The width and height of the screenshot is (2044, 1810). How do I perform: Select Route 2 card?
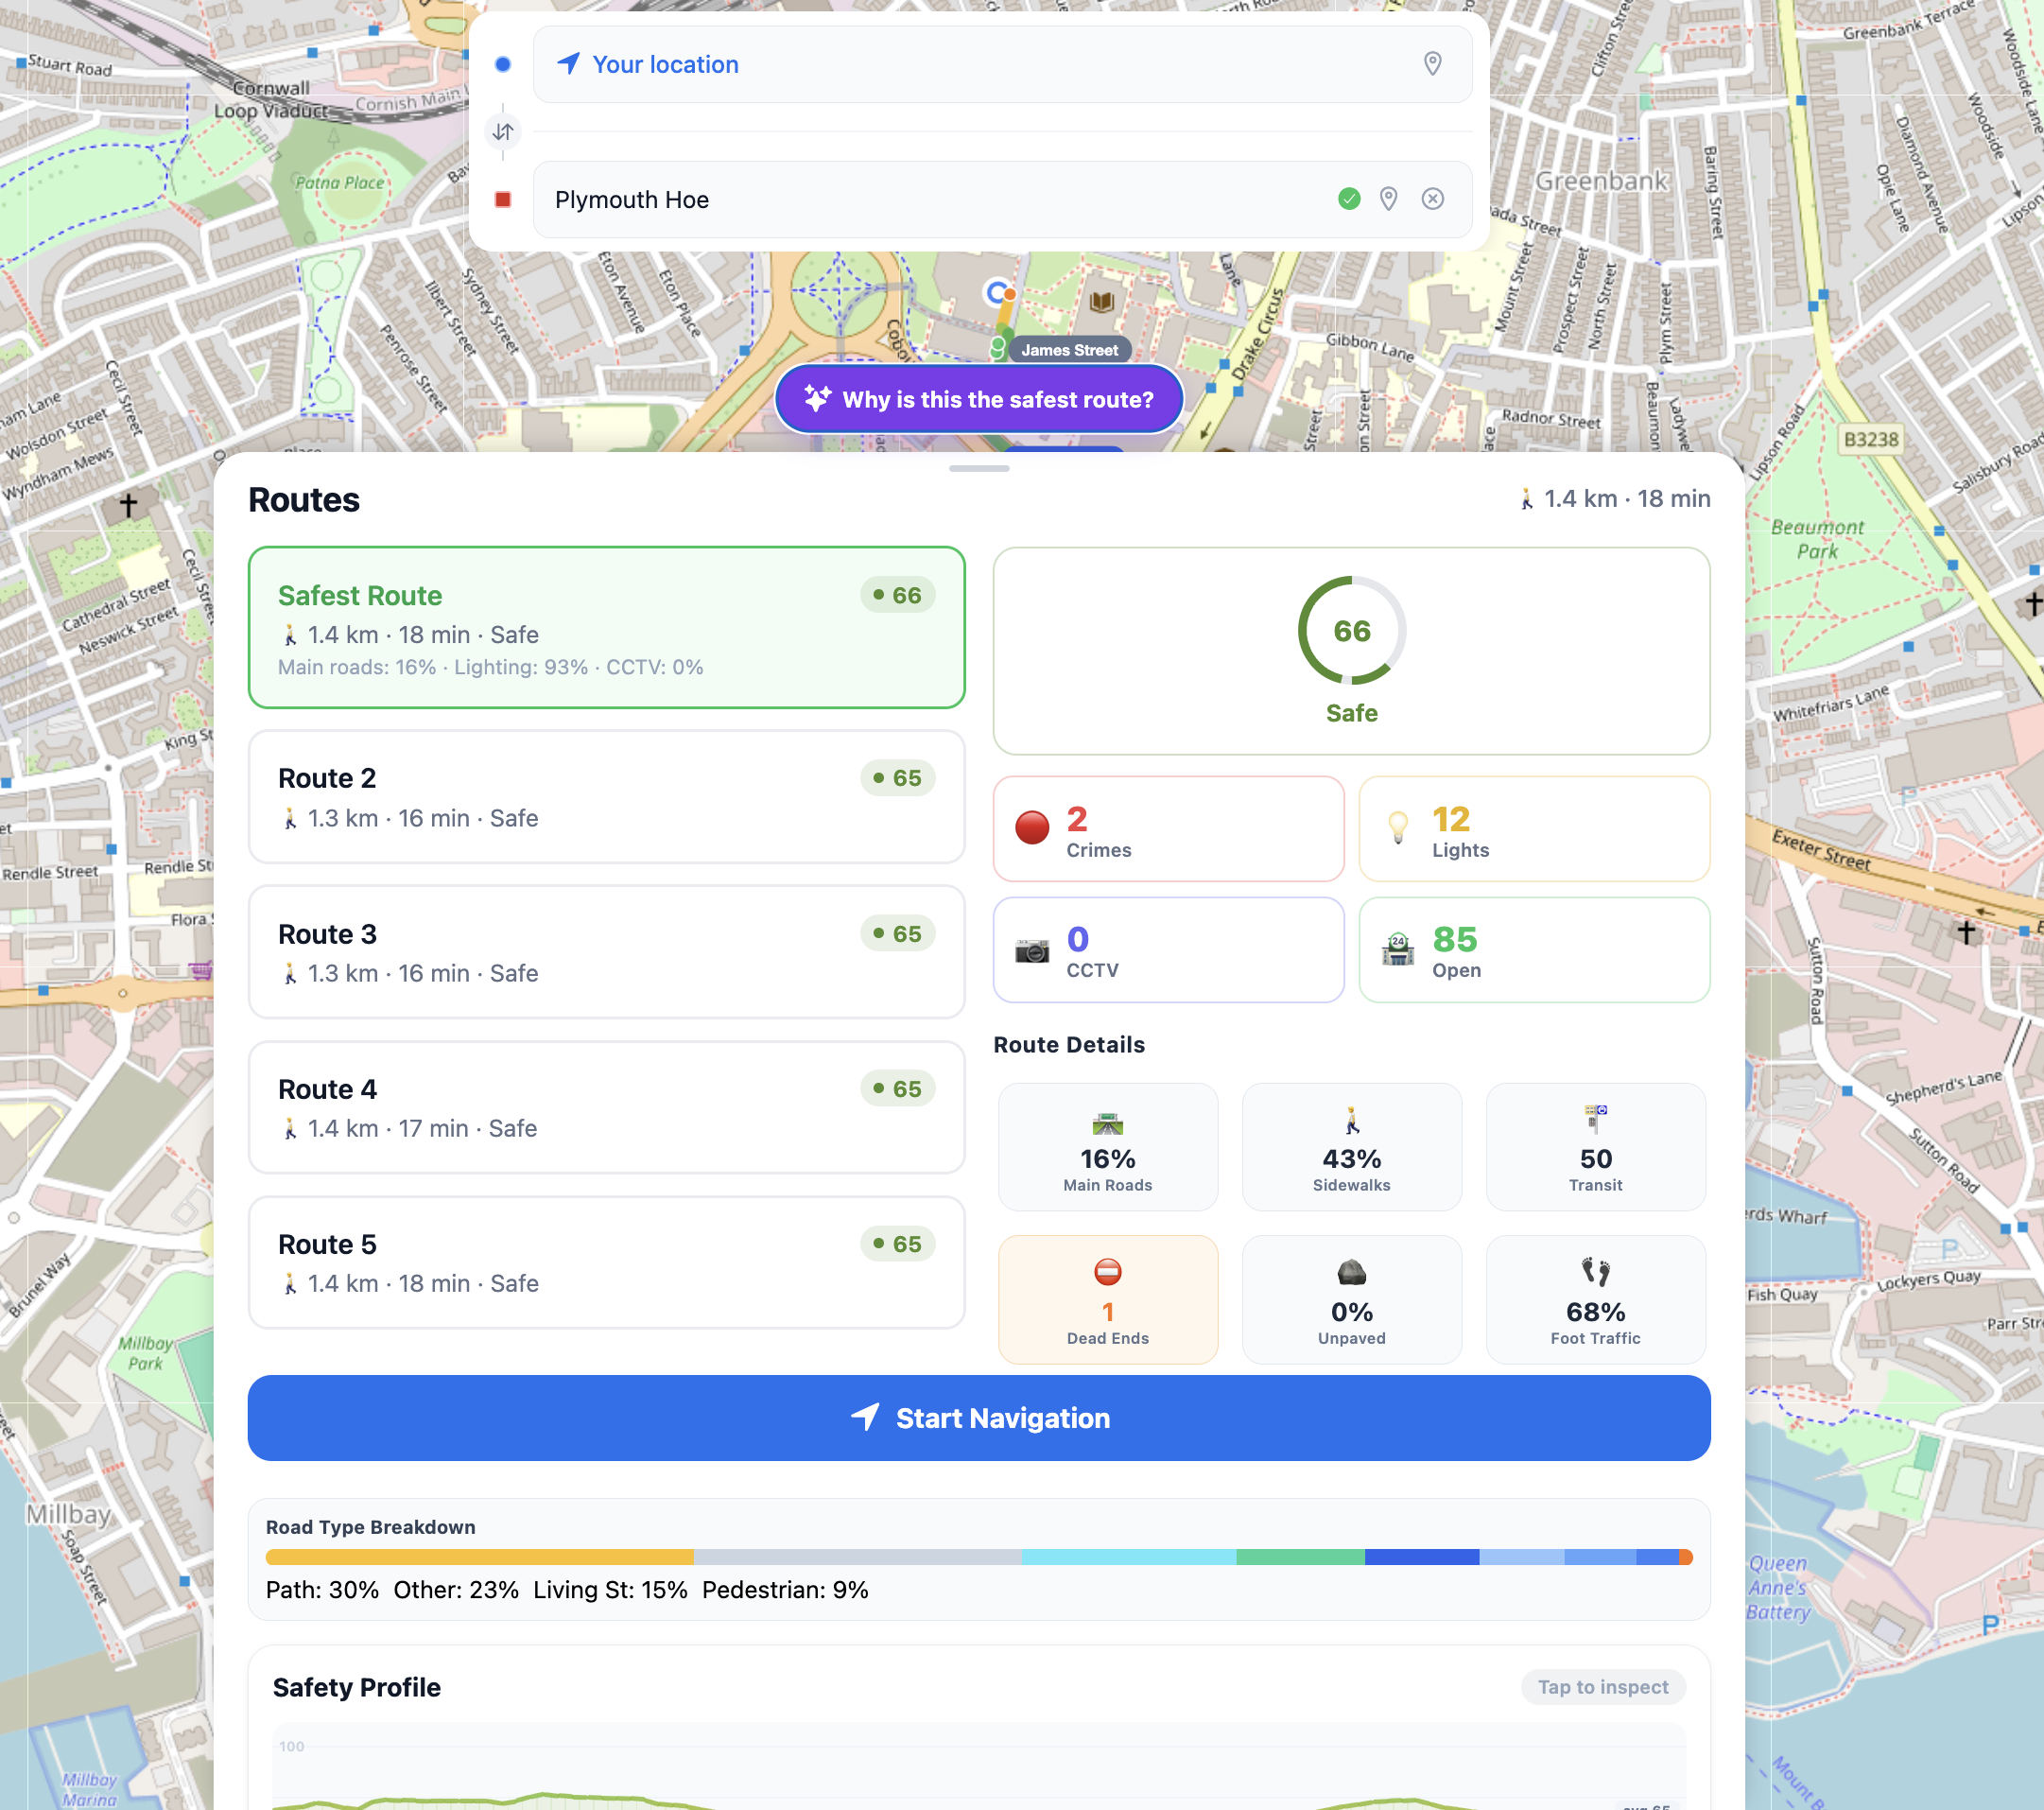(x=606, y=797)
